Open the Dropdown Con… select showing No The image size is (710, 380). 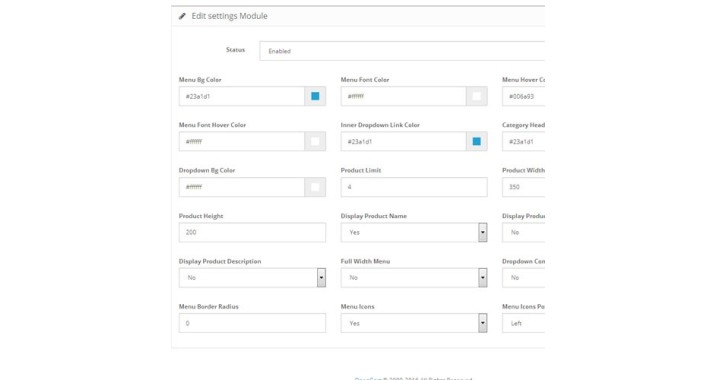point(523,278)
